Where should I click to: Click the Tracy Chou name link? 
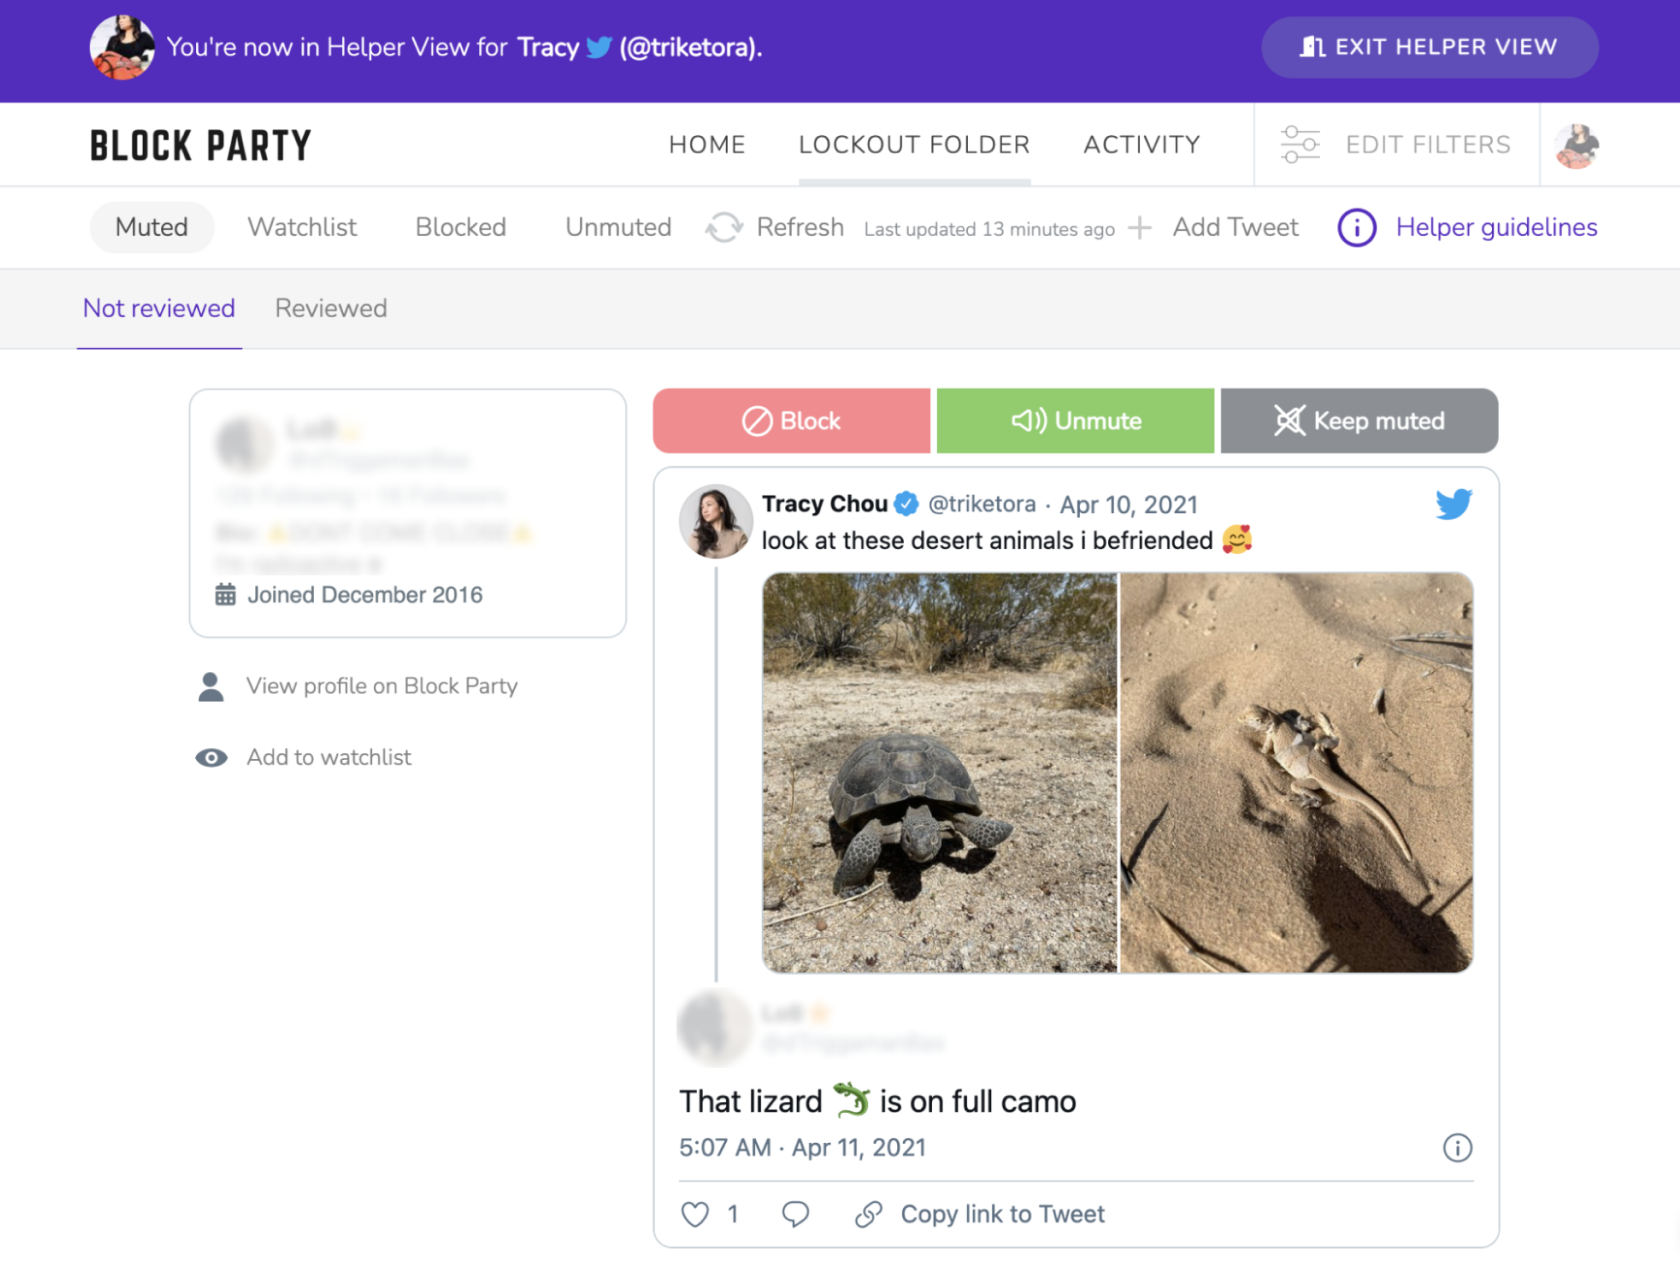coord(825,504)
